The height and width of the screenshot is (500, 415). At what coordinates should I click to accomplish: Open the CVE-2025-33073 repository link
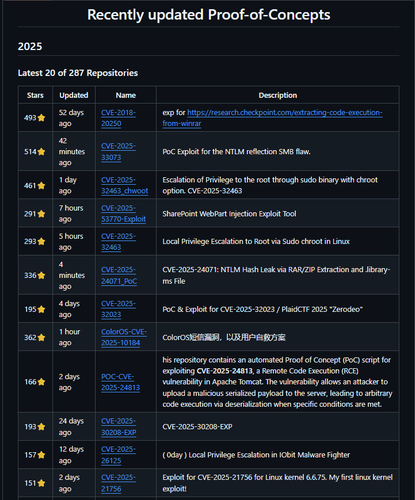(118, 152)
